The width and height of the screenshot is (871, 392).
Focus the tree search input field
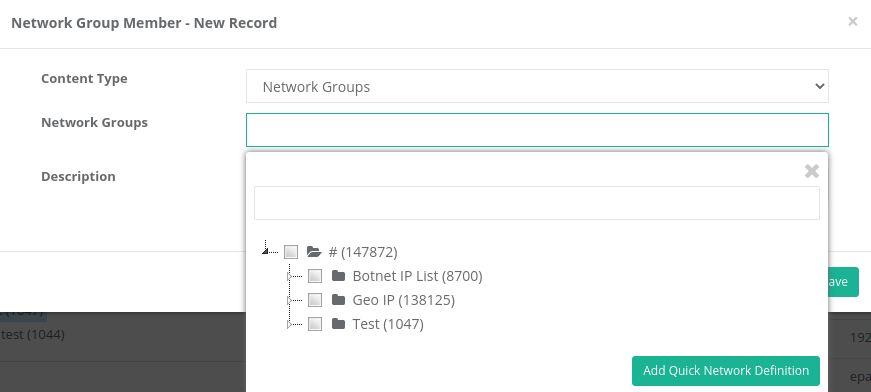(537, 203)
